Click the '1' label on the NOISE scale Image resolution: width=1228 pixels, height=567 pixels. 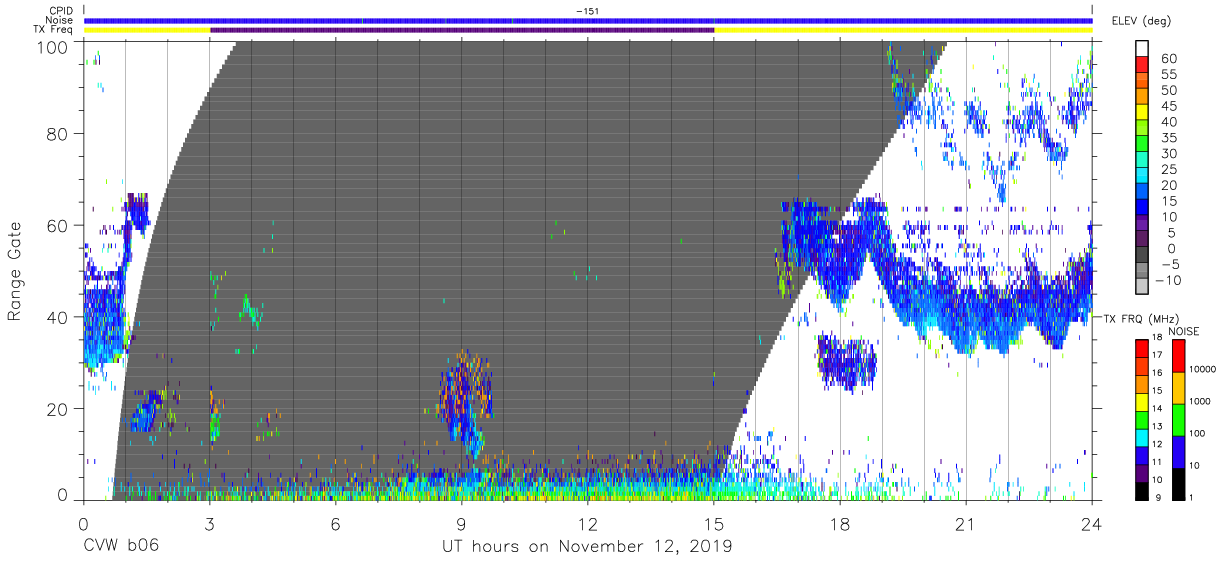tap(1192, 498)
